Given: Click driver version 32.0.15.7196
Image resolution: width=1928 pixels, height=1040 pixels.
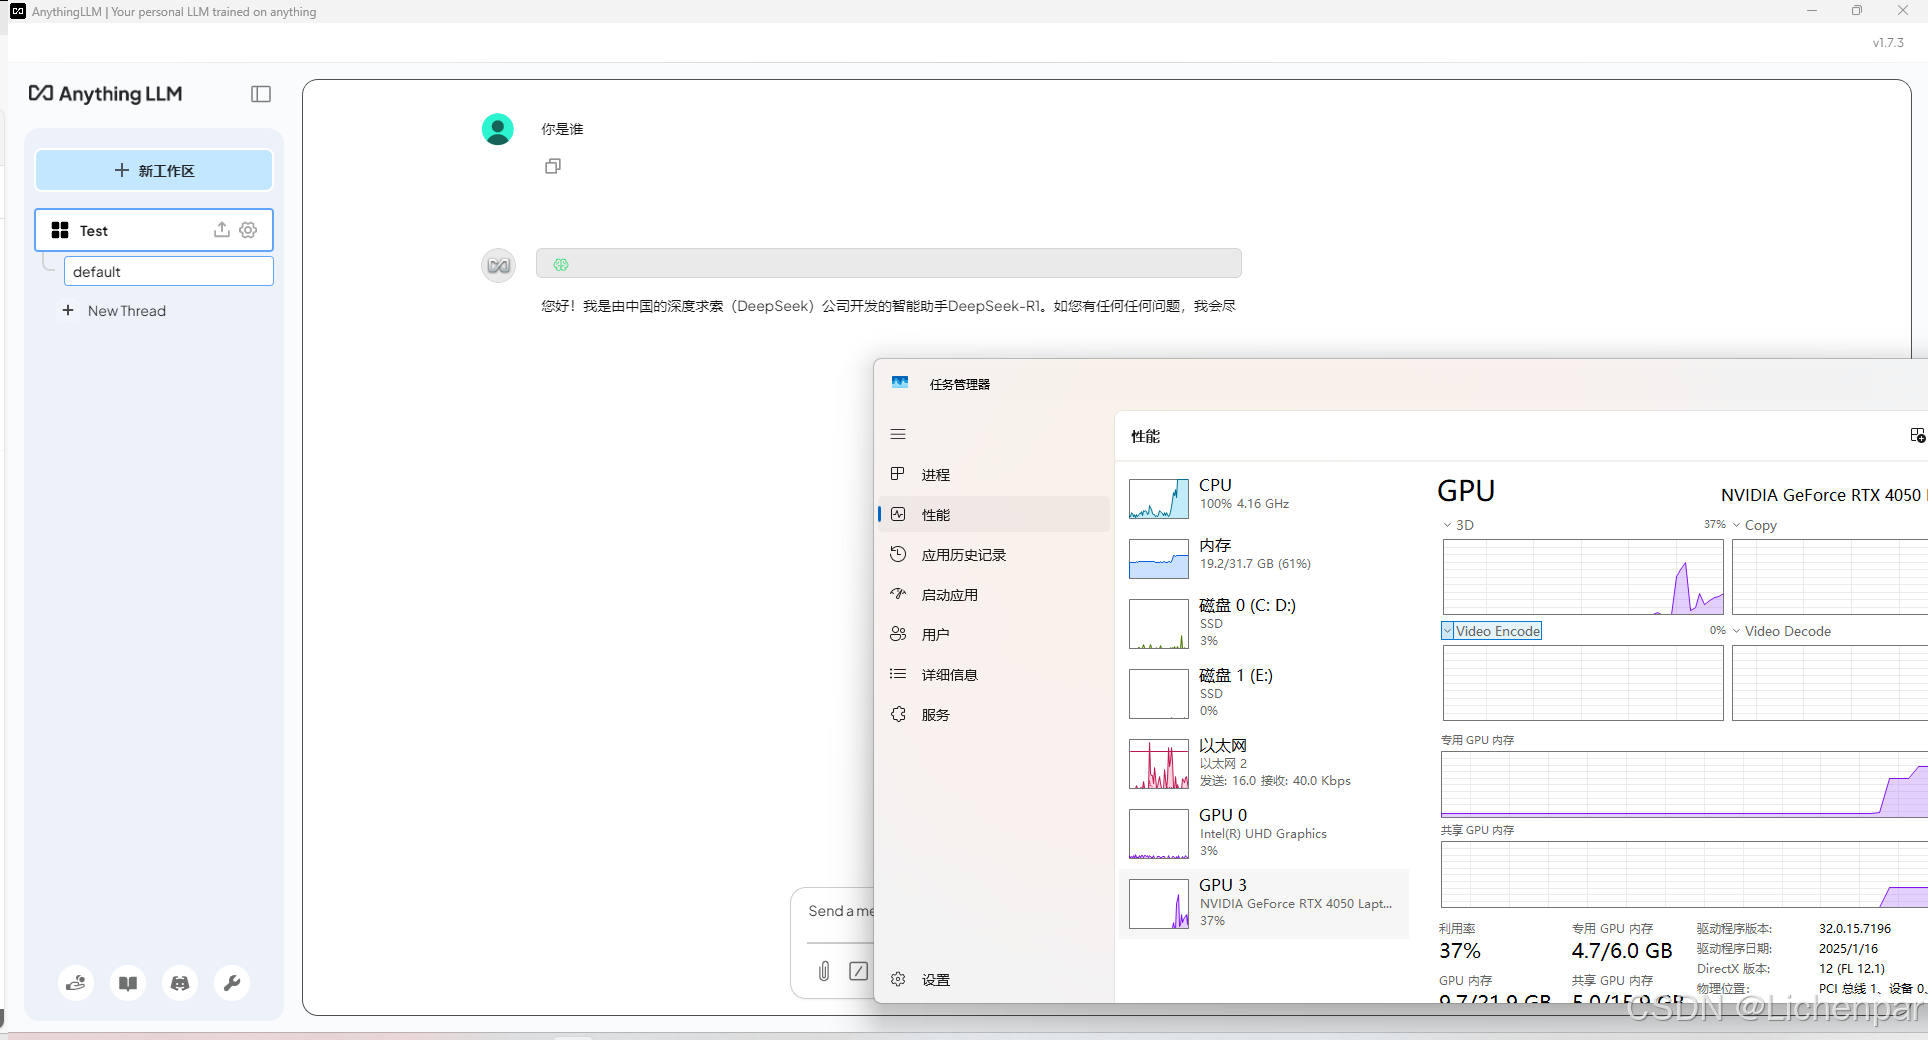Looking at the screenshot, I should [x=1854, y=929].
